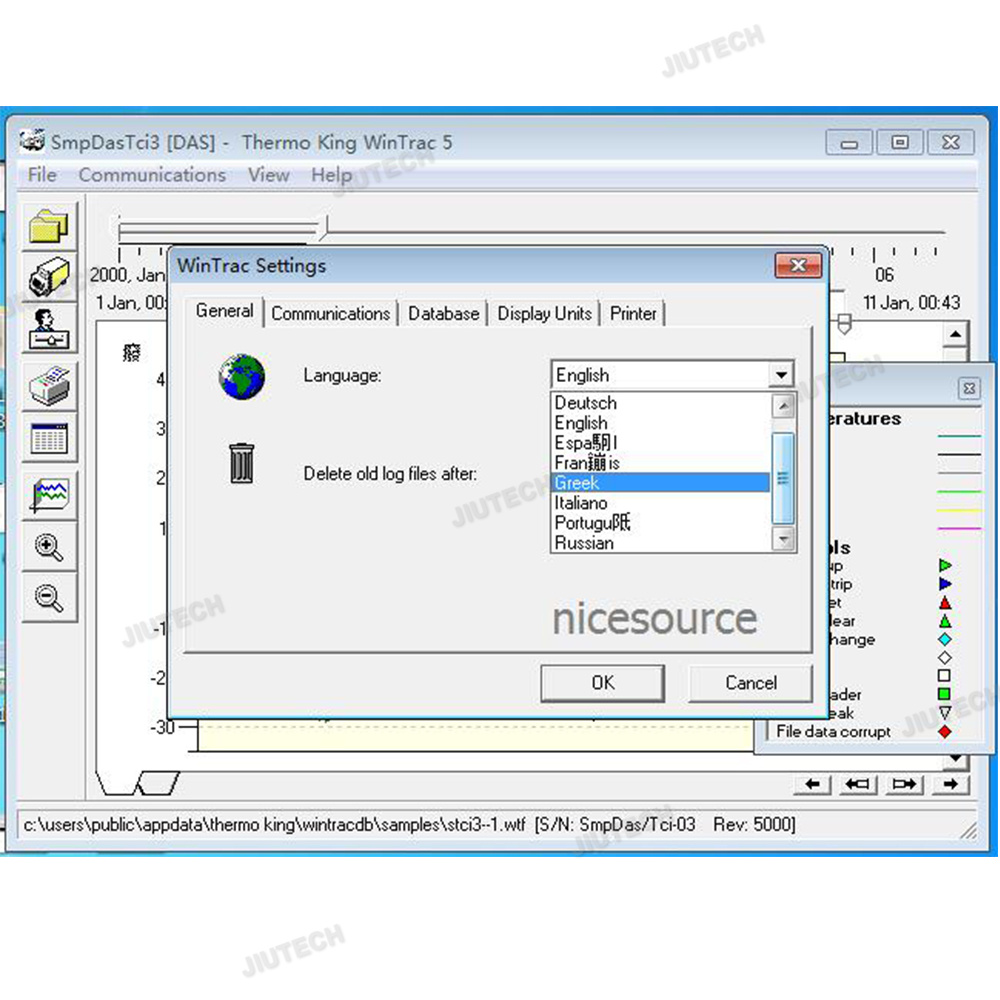The width and height of the screenshot is (1000, 1000).
Task: Click the reefer unit download toolbar icon
Action: click(x=49, y=277)
